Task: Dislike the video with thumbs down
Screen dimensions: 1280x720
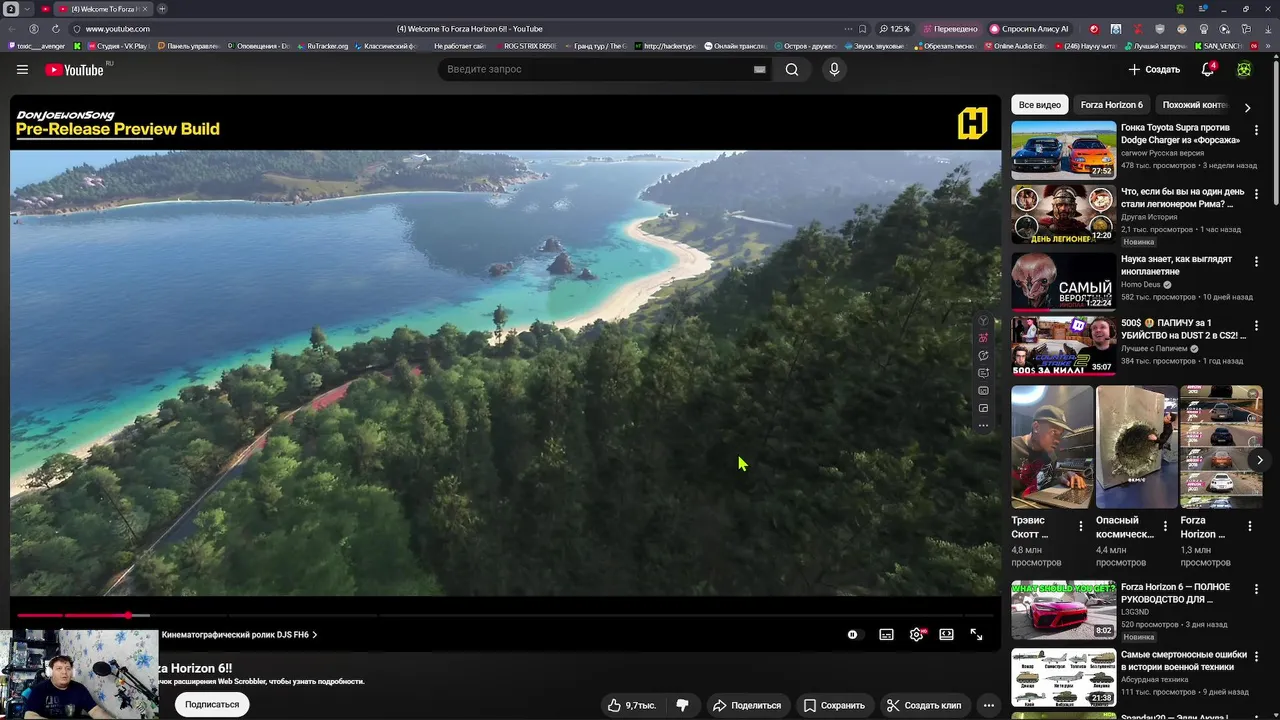Action: point(682,705)
